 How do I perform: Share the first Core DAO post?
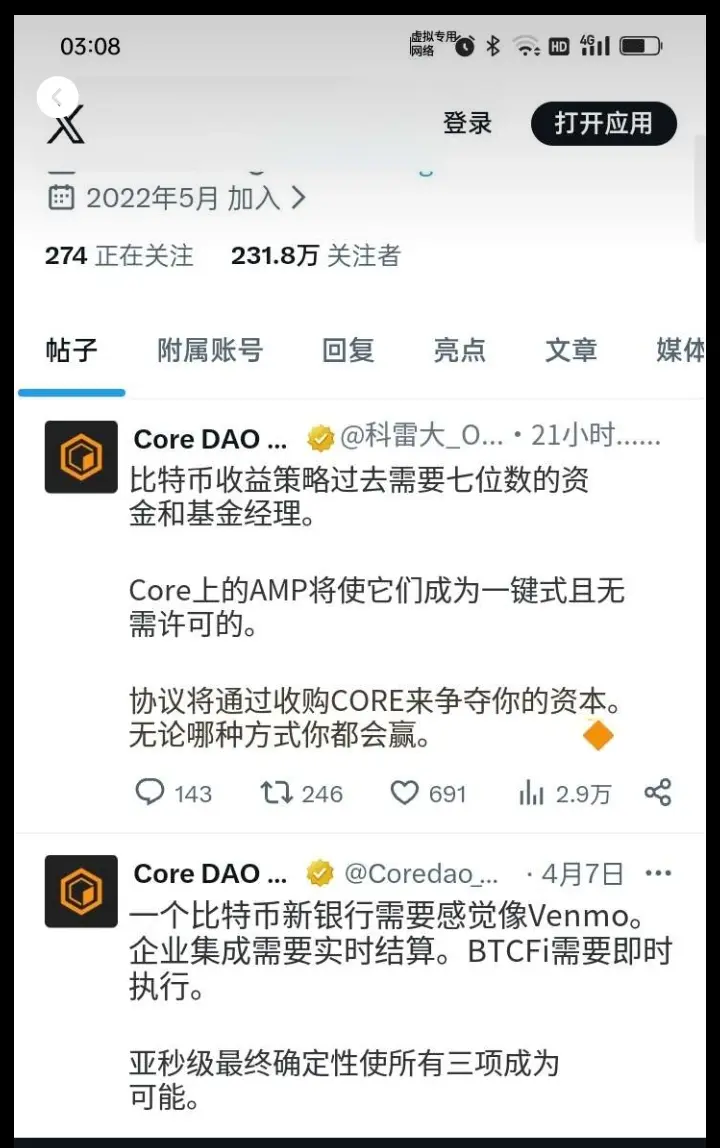pos(658,792)
